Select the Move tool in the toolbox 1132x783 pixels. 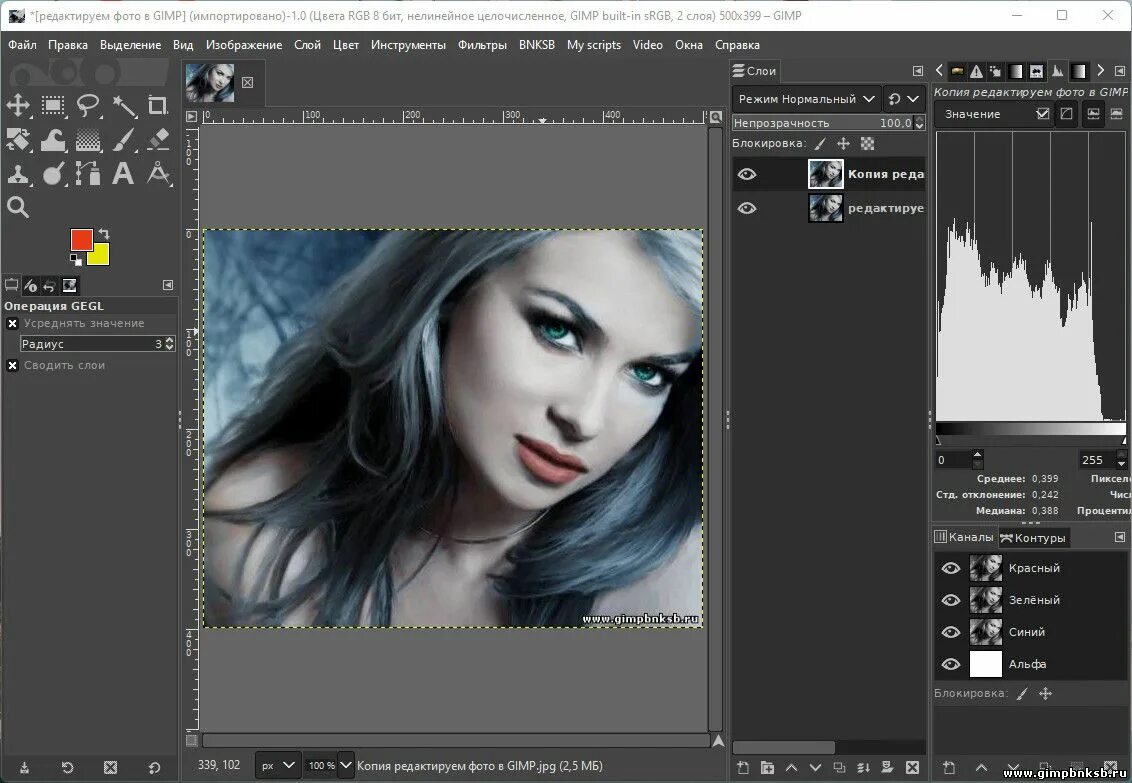click(x=18, y=105)
